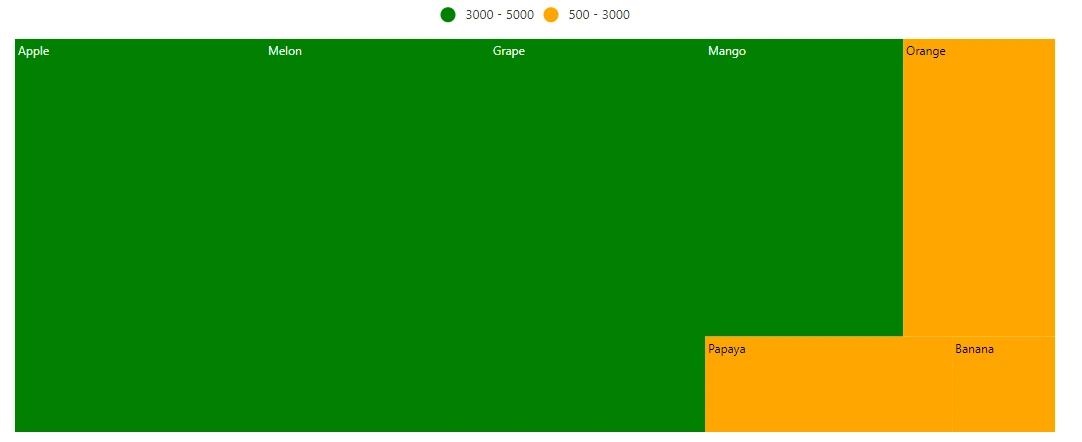The height and width of the screenshot is (442, 1082).
Task: Click the Orange label text
Action: [x=925, y=51]
